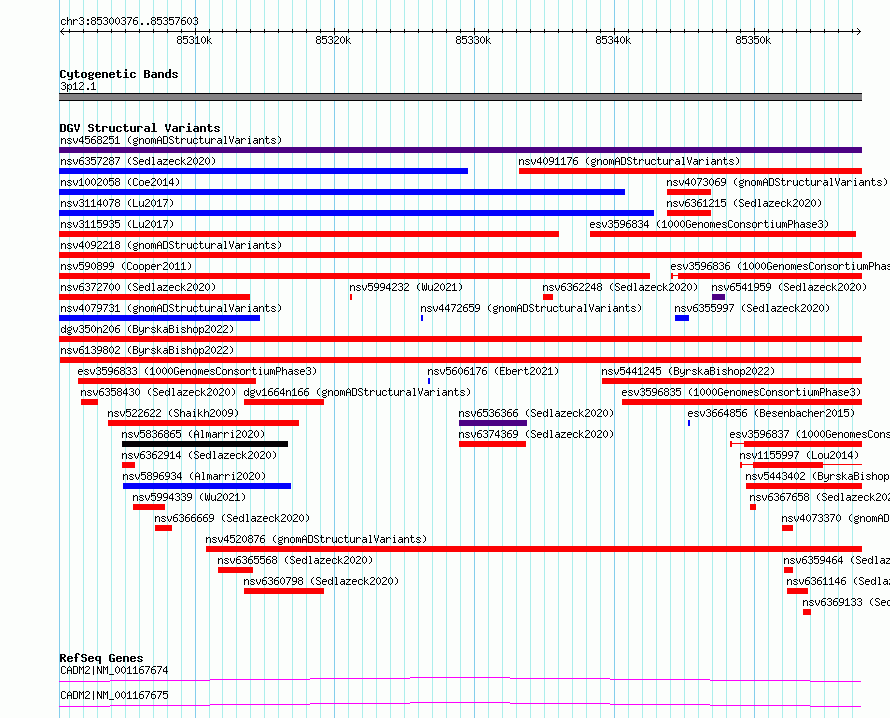Select nsv1155997 (Lou2014) label
Screen dimensions: 890x718
pos(799,455)
